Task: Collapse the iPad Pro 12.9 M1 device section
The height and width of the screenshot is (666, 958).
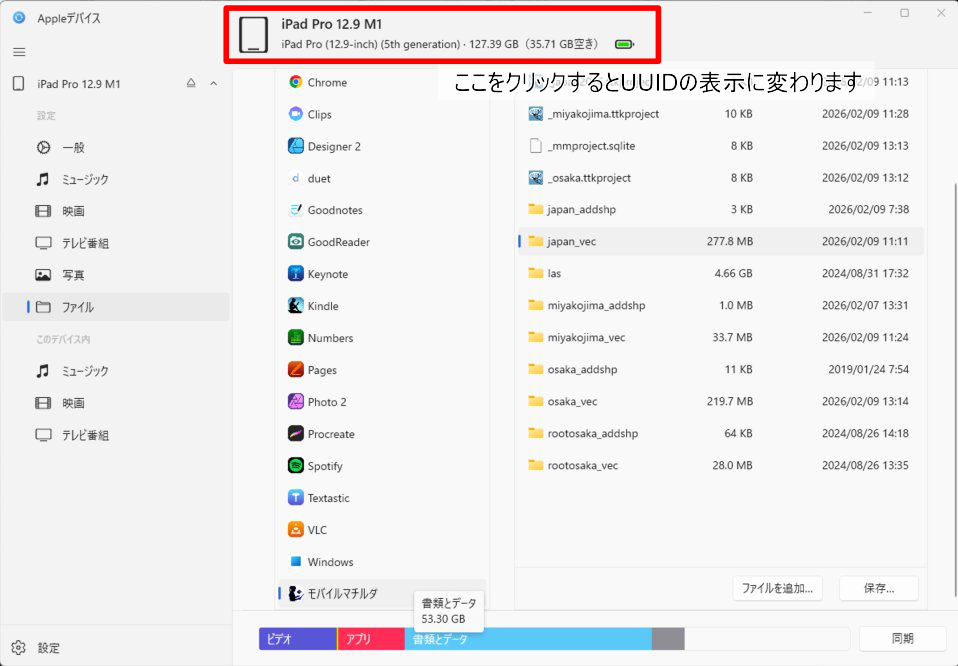Action: point(213,84)
